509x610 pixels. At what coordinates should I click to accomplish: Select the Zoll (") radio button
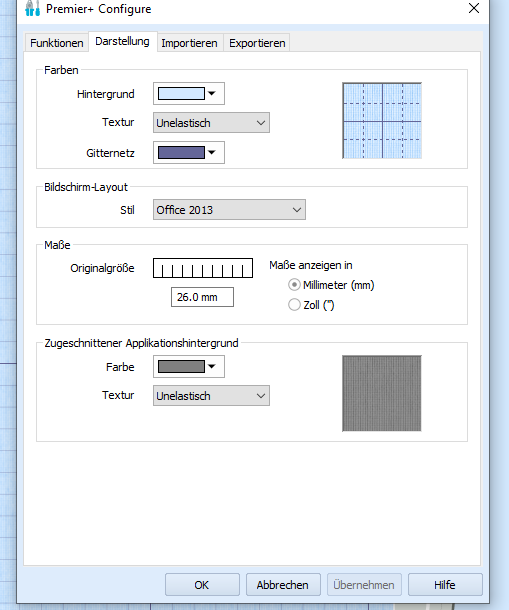click(294, 305)
